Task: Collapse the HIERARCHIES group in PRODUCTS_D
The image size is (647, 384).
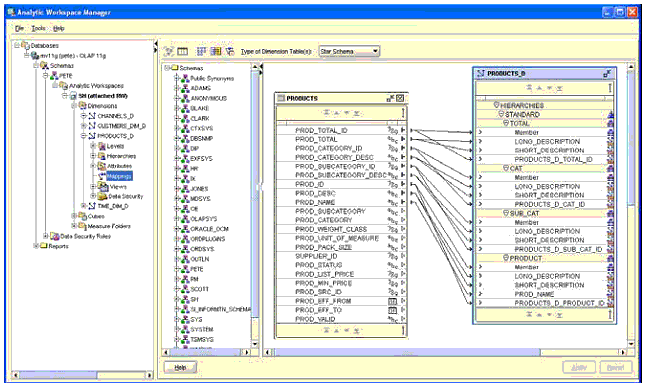Action: (x=496, y=106)
